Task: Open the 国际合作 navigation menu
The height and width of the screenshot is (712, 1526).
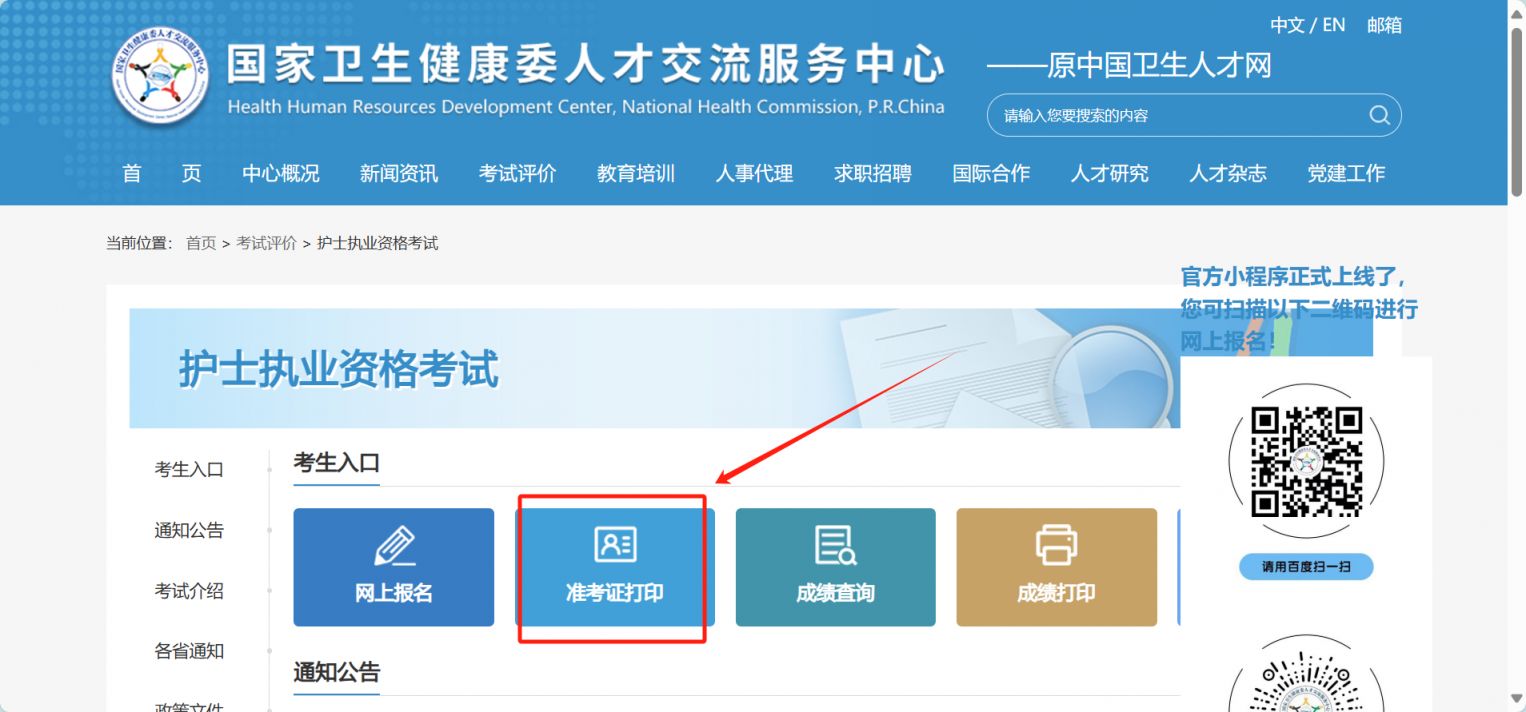Action: coord(991,173)
